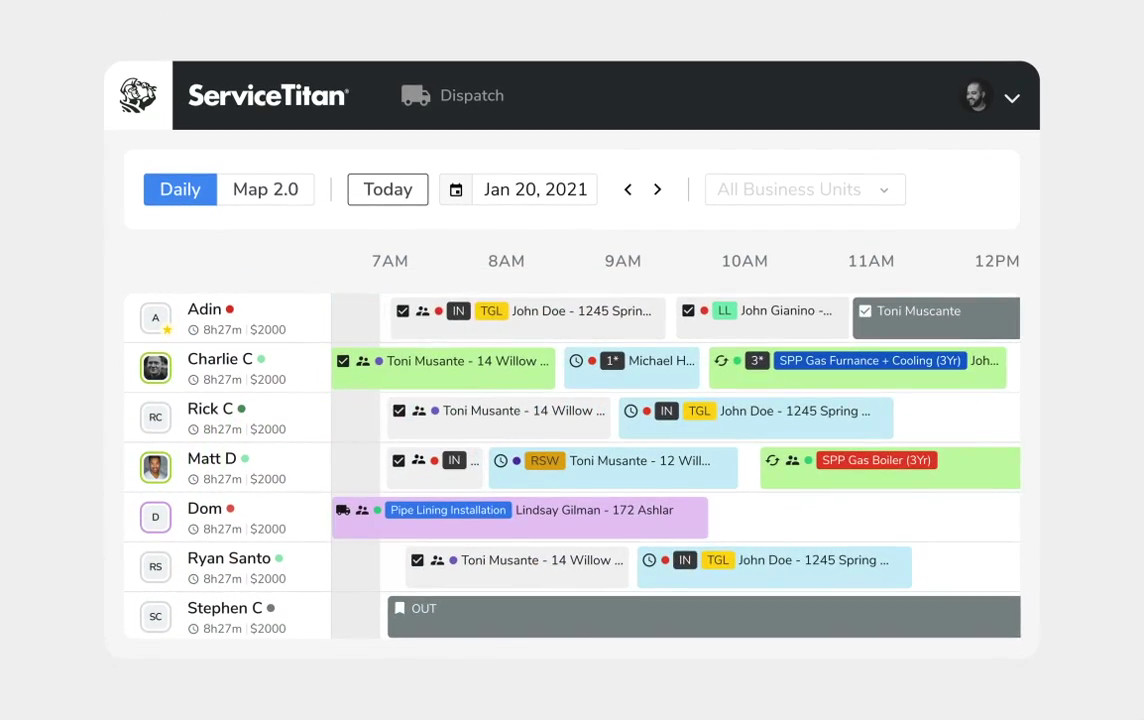Click the 3* badge on Charlie C's job
The height and width of the screenshot is (720, 1144).
[757, 360]
